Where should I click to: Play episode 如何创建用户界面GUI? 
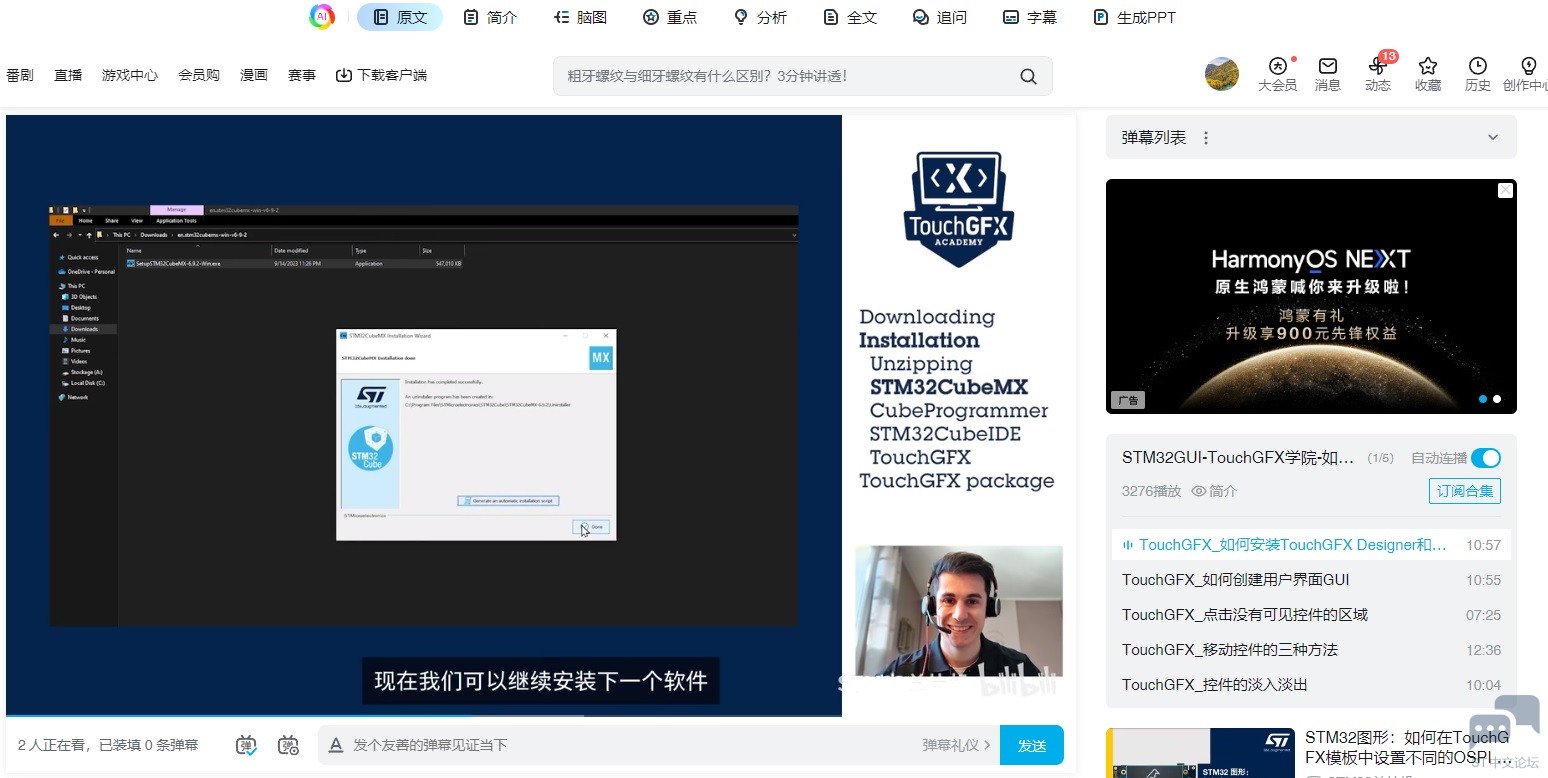point(1311,580)
